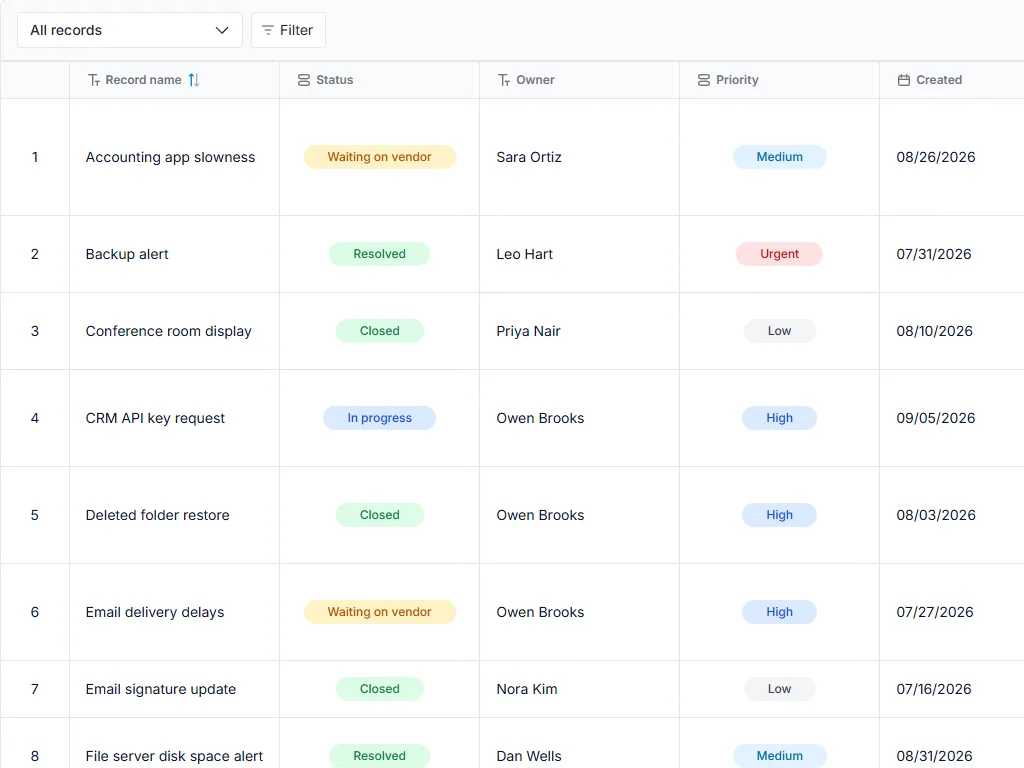Click Low priority for Conference room display
Screen dimensions: 1024x768
780,331
